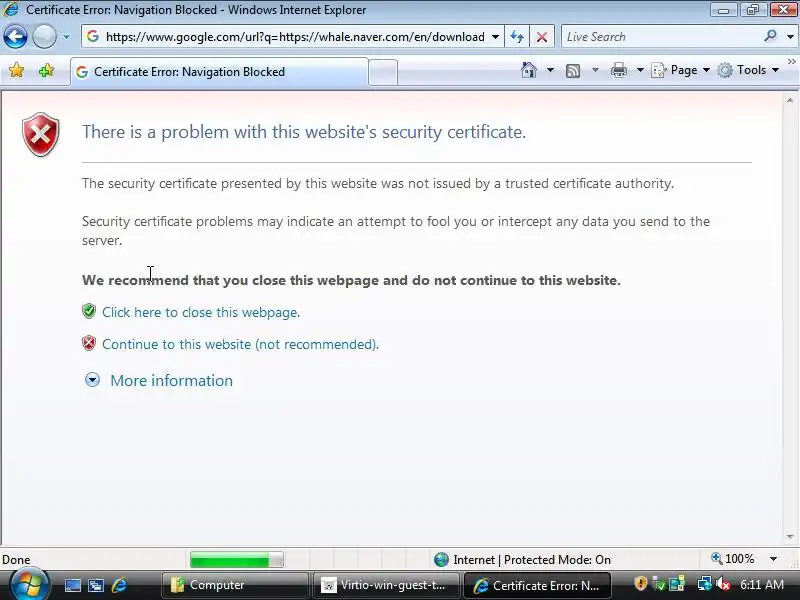Click the 'Click here to close this webpage' link
This screenshot has height=600, width=800.
click(201, 312)
